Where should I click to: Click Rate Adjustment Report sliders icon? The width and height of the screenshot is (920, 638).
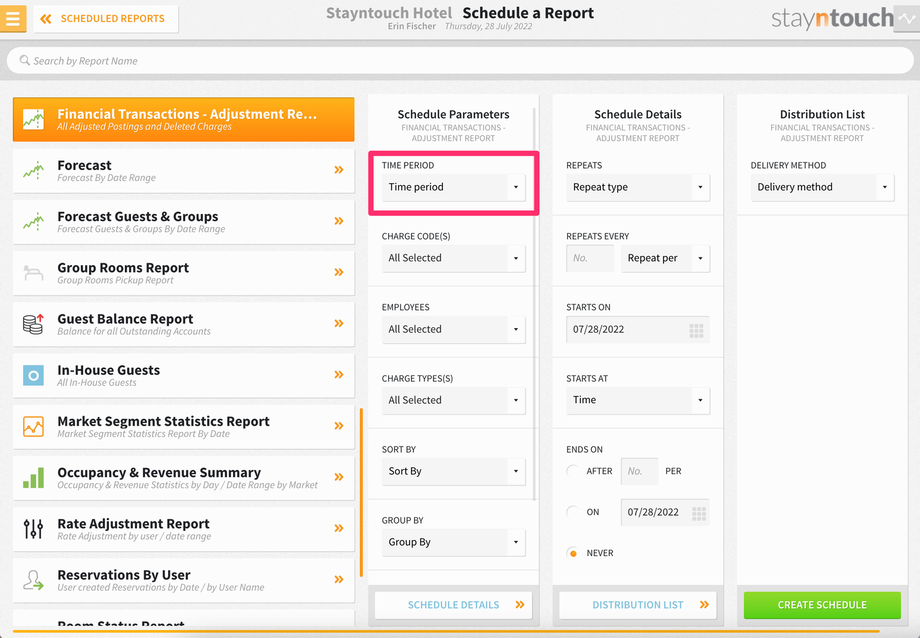tap(33, 528)
